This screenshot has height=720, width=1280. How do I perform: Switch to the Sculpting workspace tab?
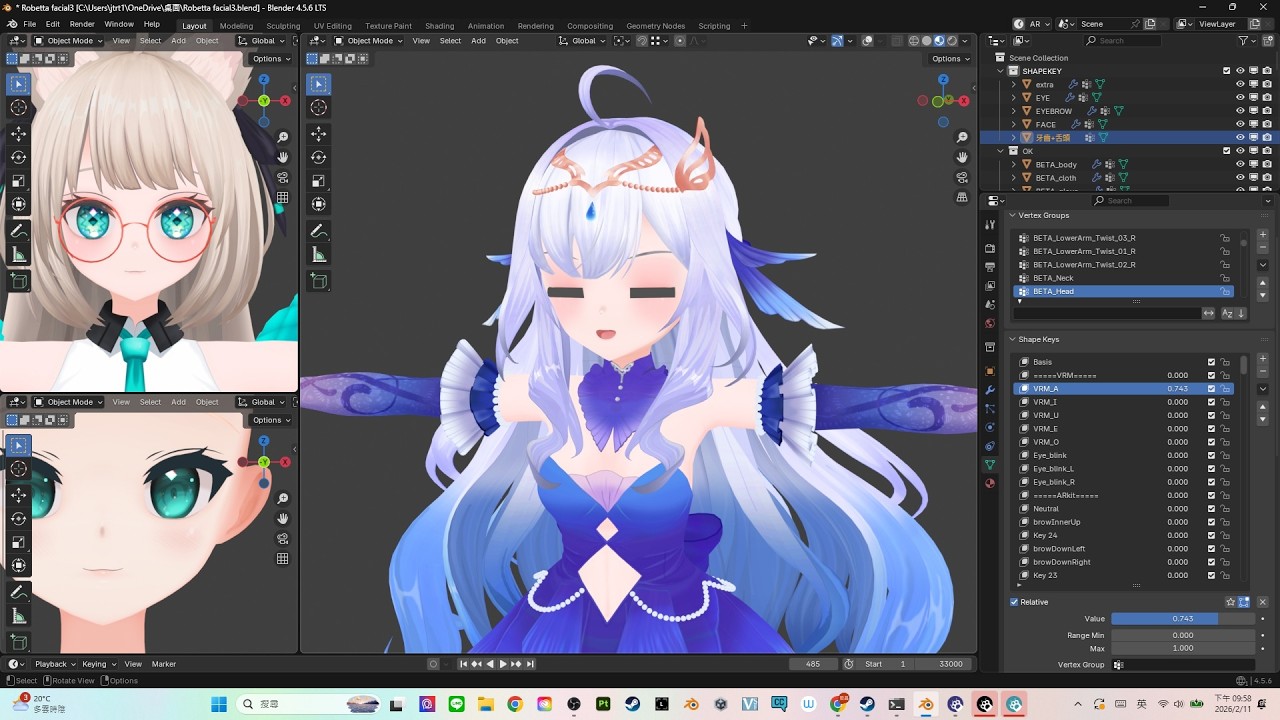tap(283, 26)
